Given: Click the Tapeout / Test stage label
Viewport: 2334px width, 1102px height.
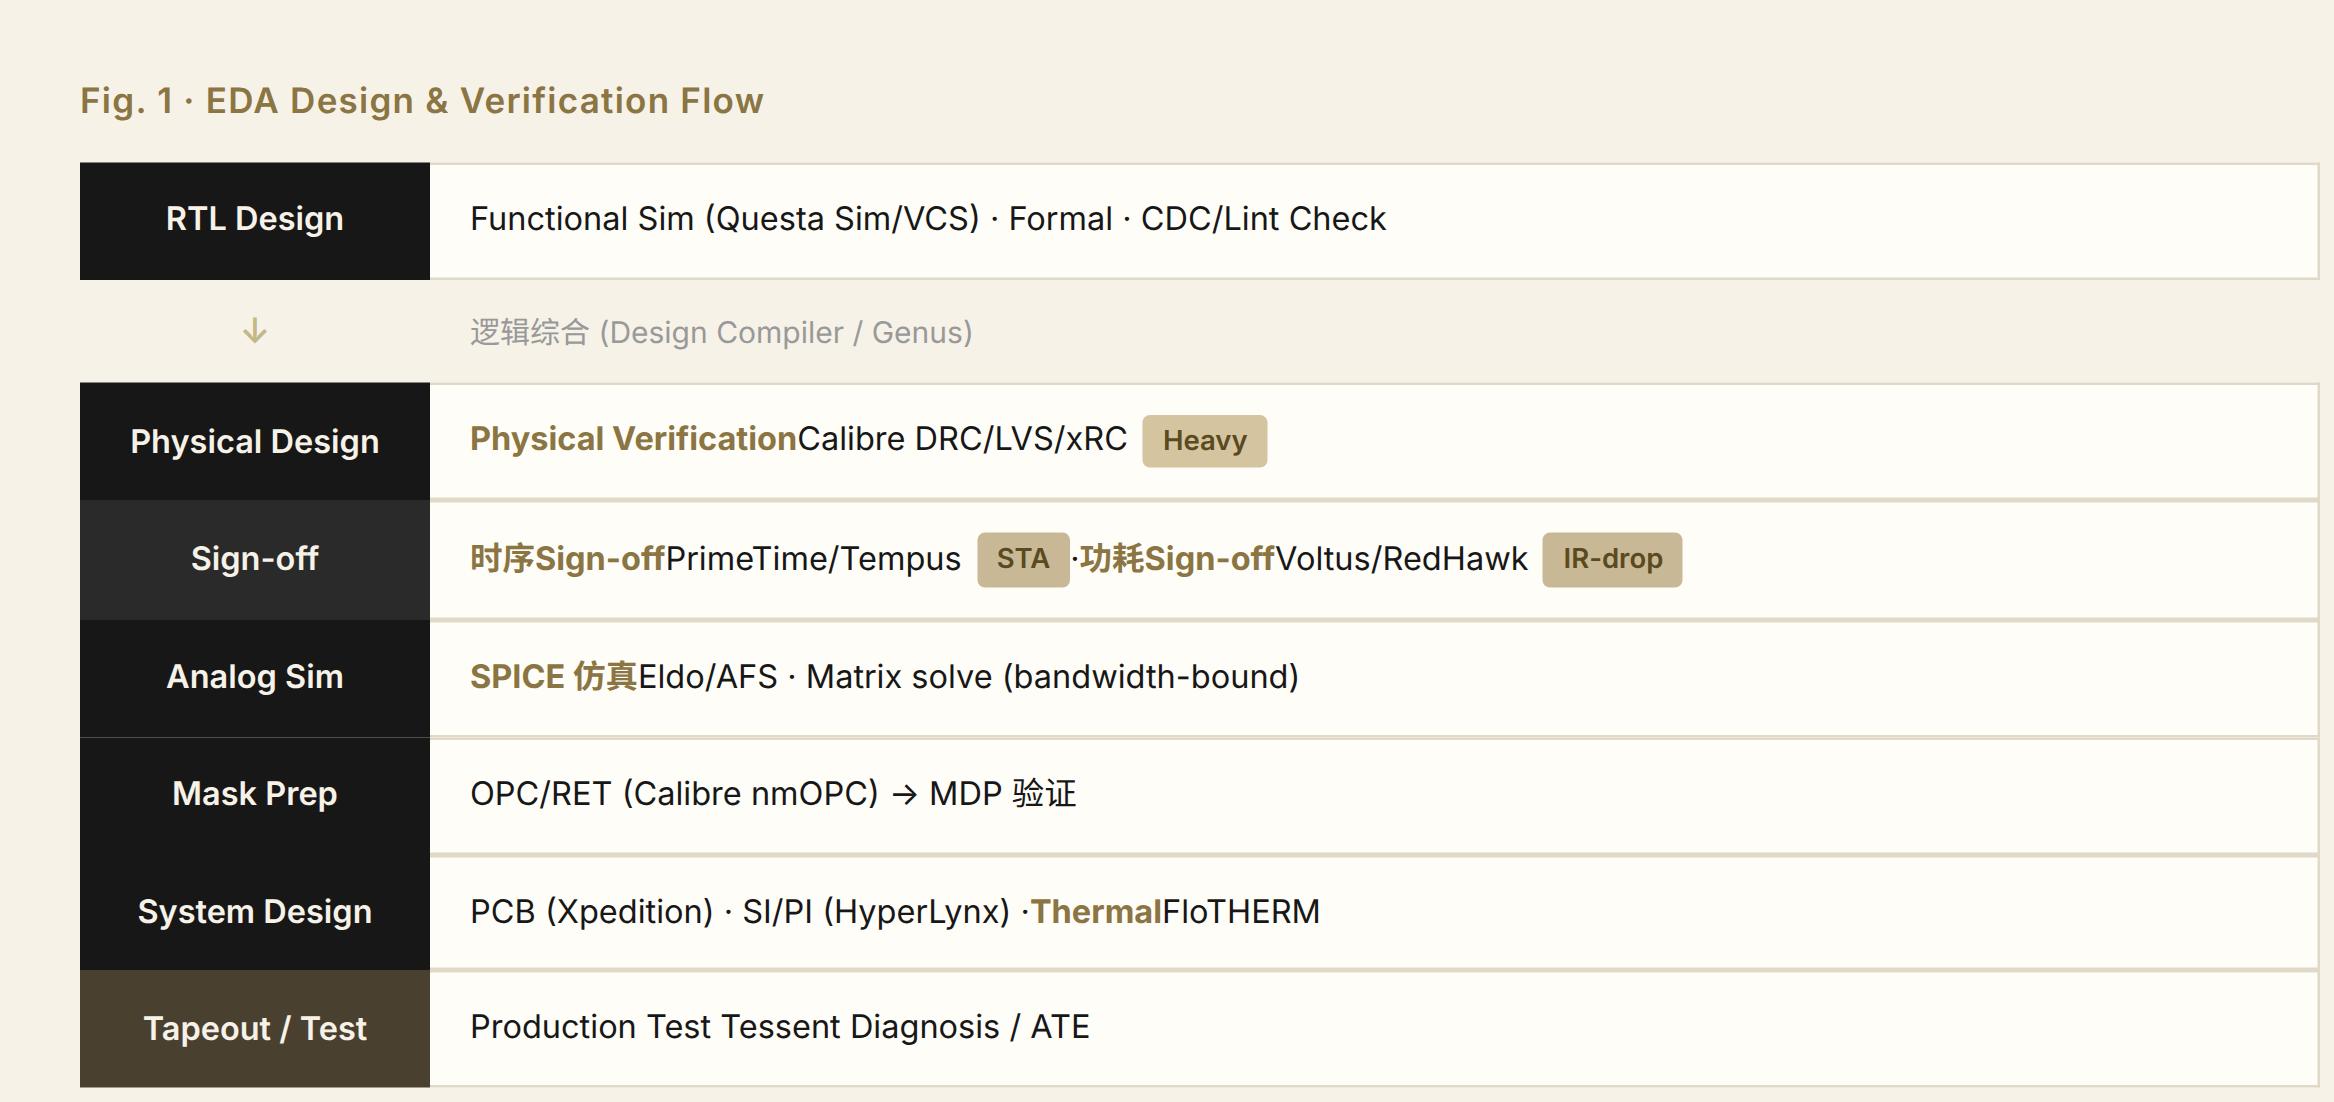Looking at the screenshot, I should (255, 1029).
